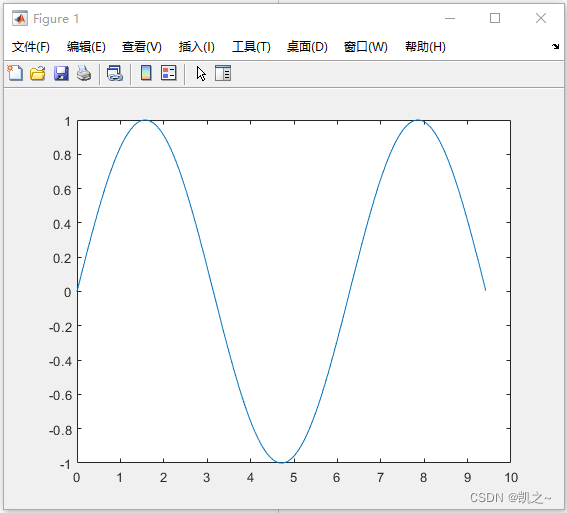This screenshot has width=567, height=513.
Task: Click the Link Plot toolbar icon
Action: click(115, 73)
